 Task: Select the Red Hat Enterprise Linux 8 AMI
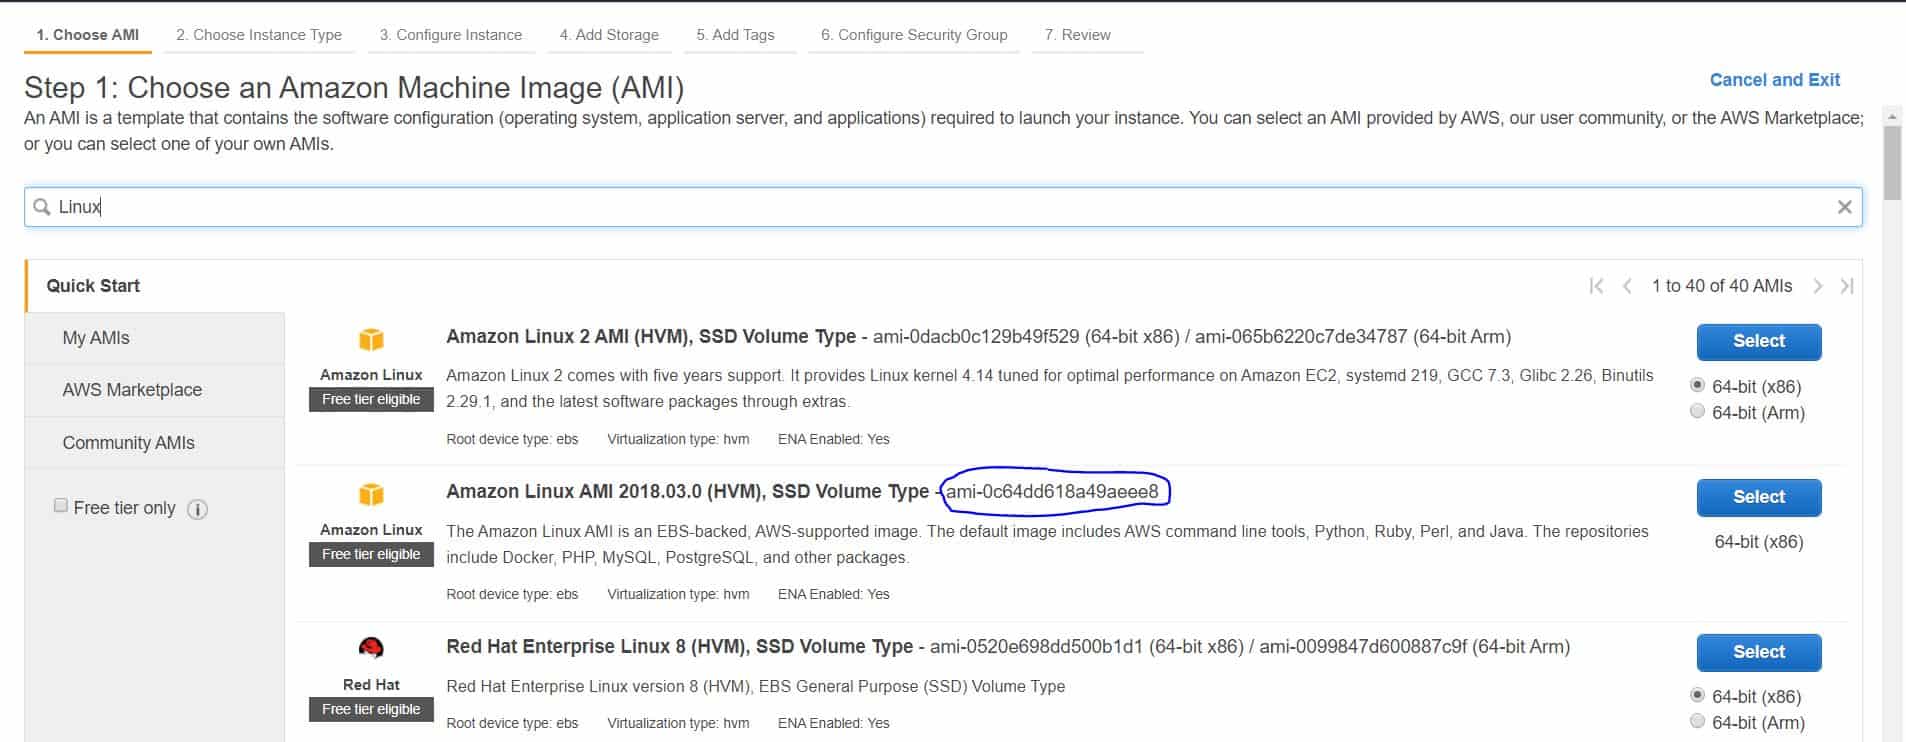(1759, 652)
